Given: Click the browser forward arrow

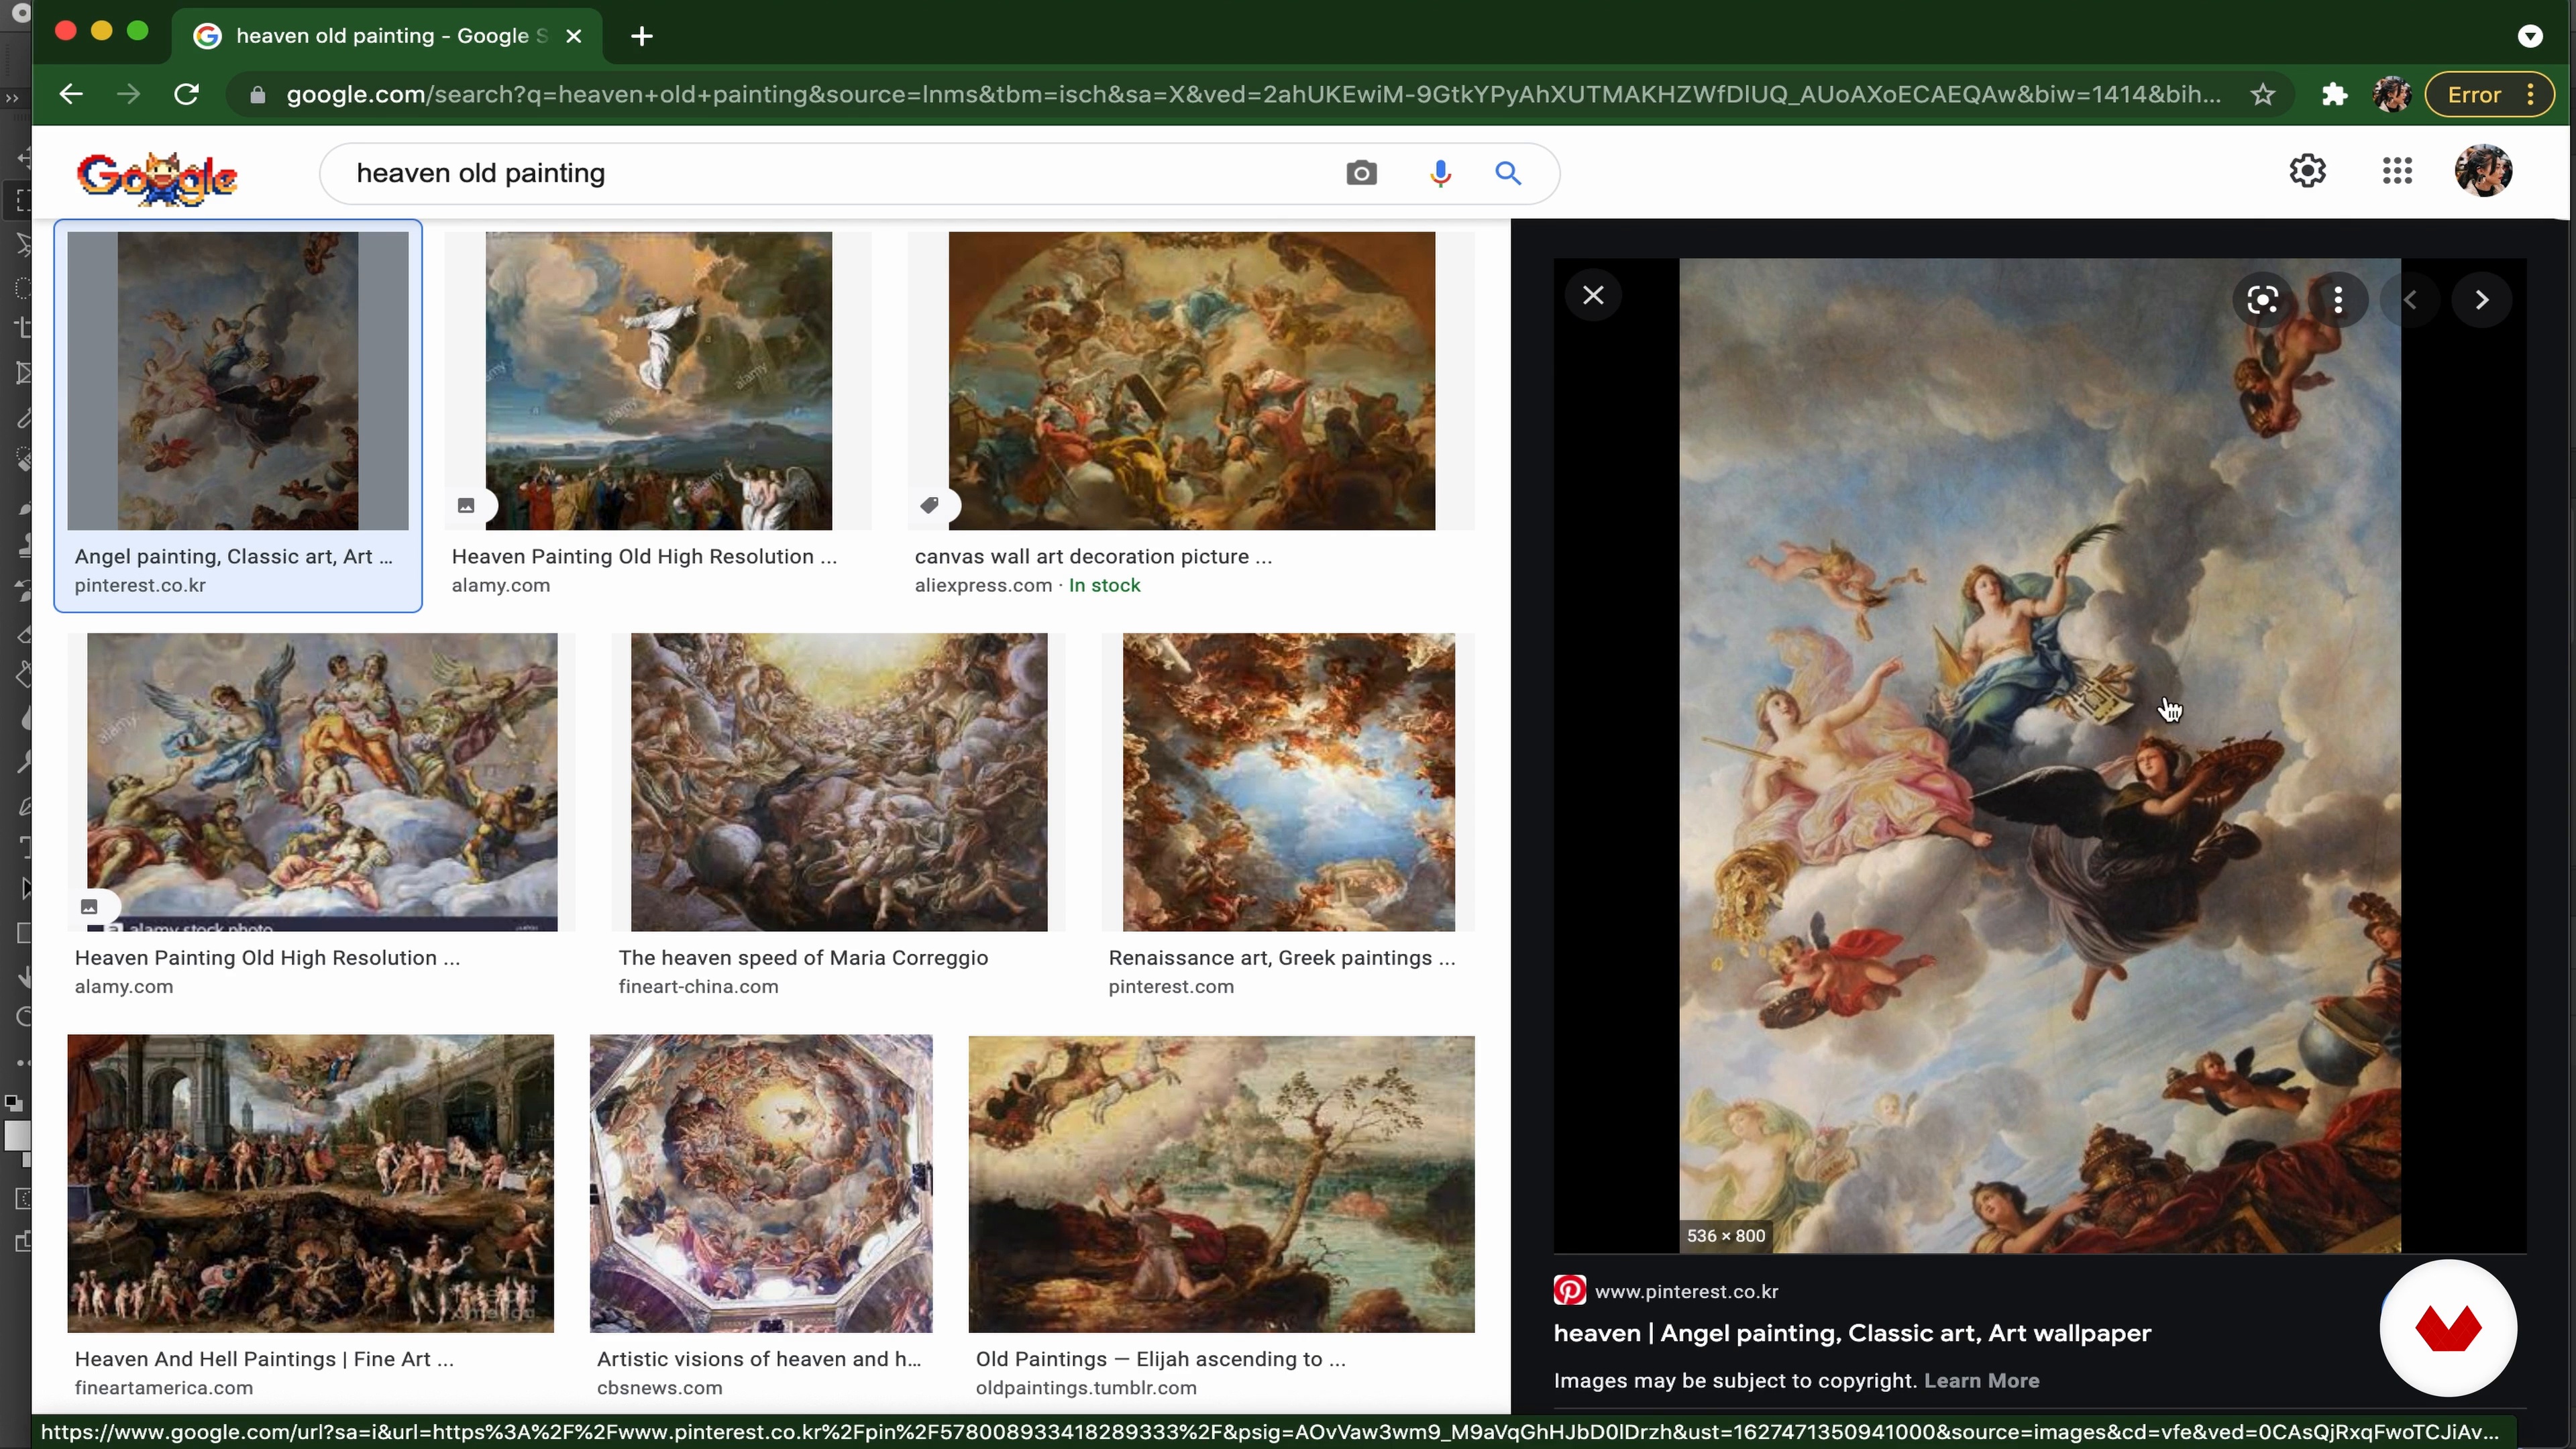Looking at the screenshot, I should click(x=128, y=94).
